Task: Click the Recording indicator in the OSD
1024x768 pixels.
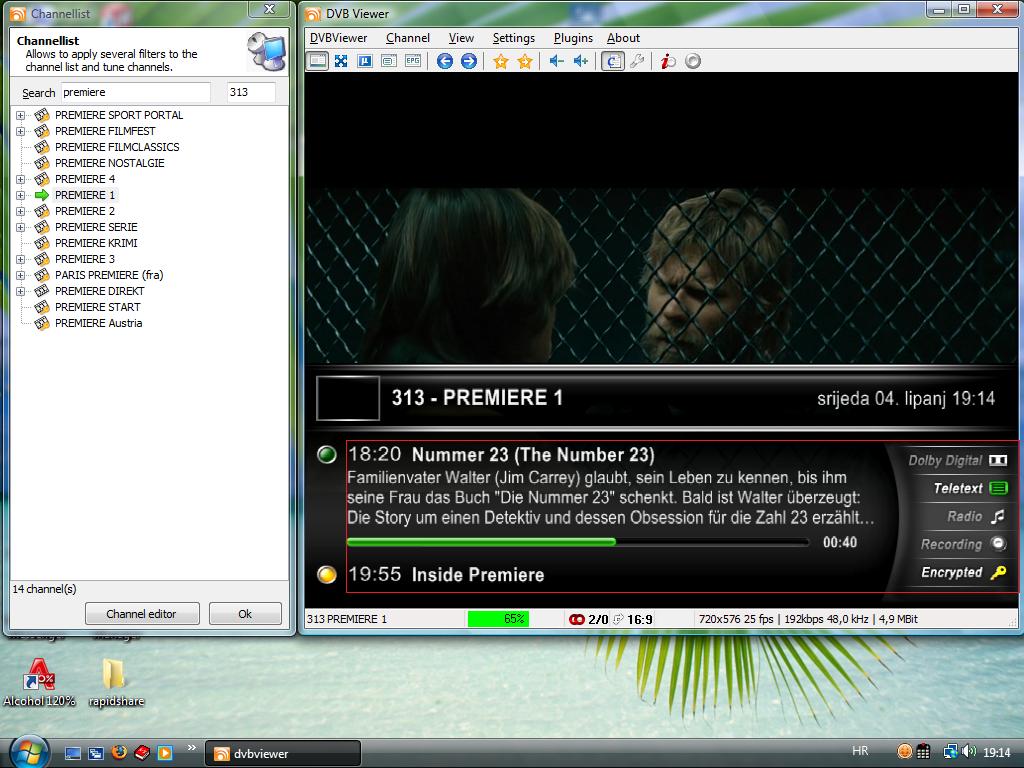Action: tap(964, 544)
